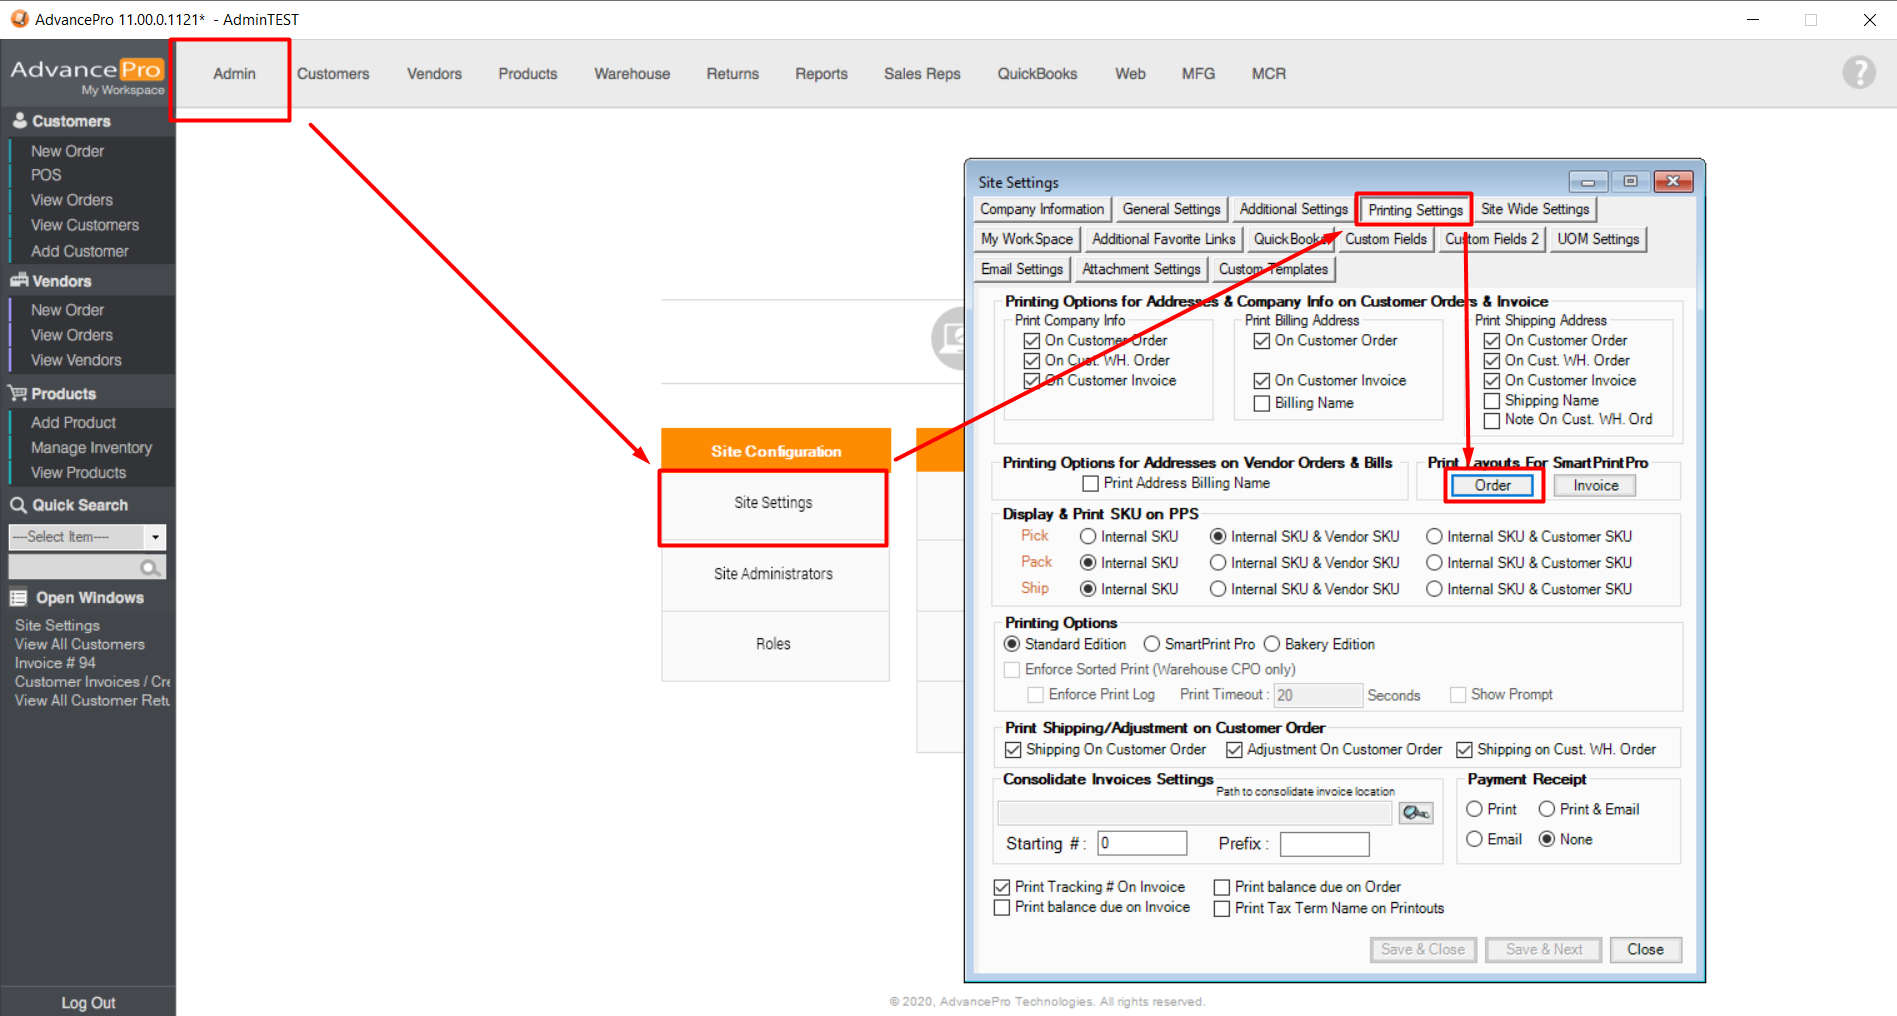Check Print balance due on Invoice

tap(1002, 907)
